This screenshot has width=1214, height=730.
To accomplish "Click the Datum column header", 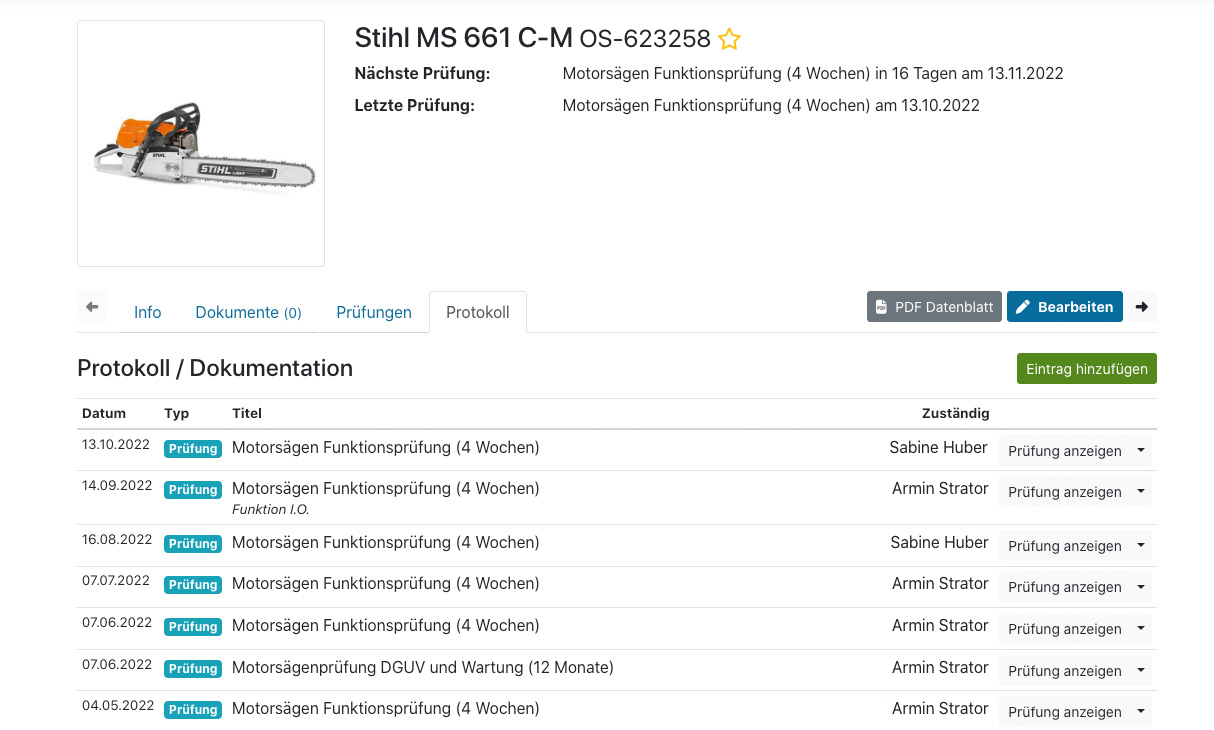I will (104, 413).
